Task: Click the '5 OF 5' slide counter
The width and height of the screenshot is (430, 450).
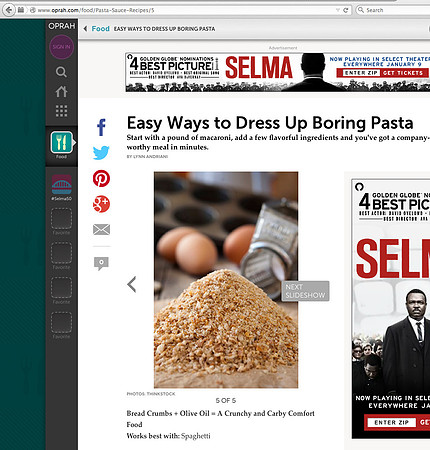Action: [x=226, y=400]
